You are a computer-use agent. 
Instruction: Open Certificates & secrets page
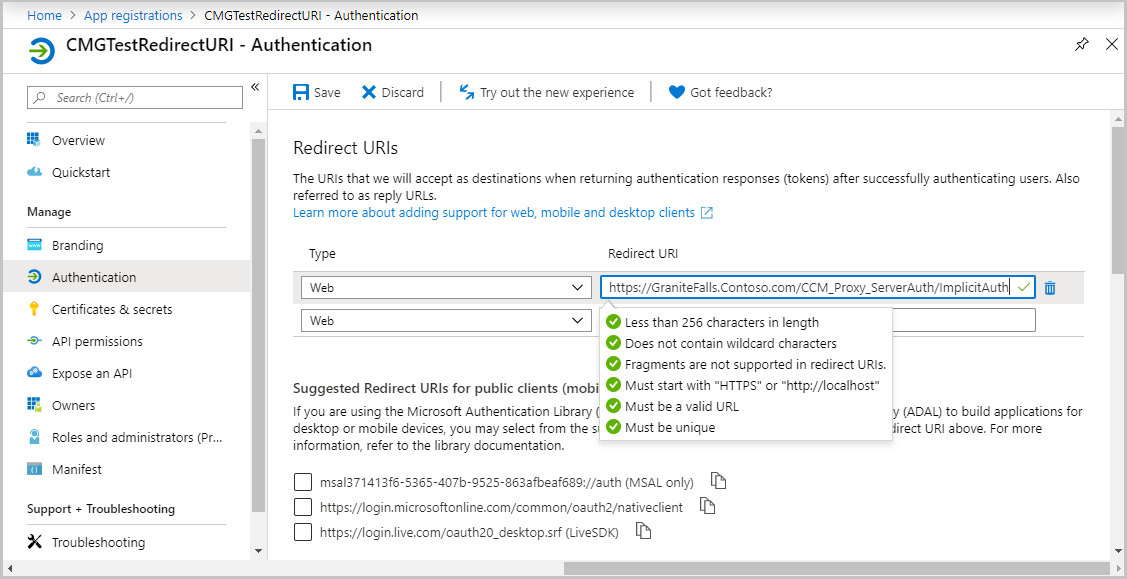pos(112,309)
